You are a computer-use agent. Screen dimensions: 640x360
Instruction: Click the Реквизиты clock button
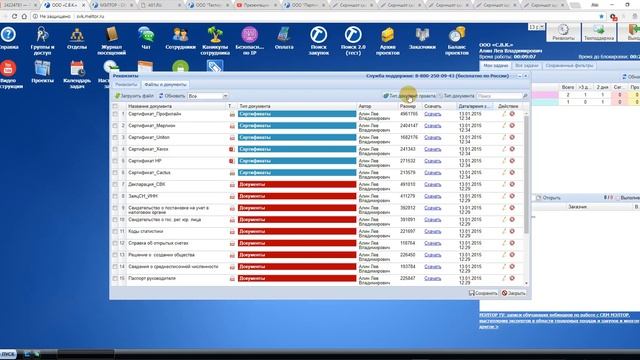coord(563,32)
